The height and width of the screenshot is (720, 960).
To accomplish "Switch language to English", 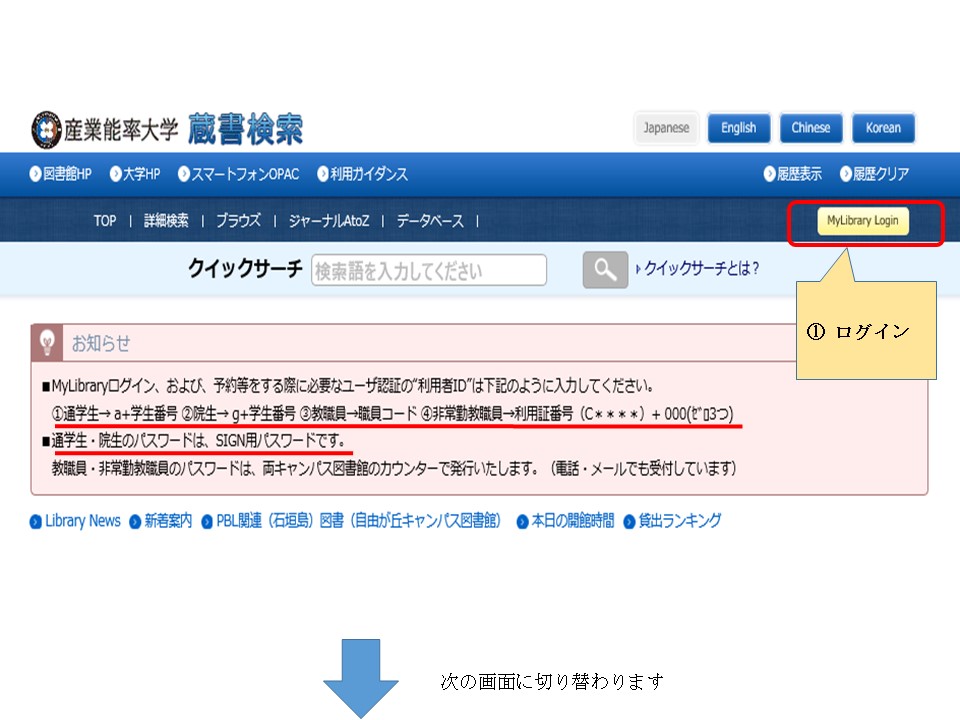I will [x=738, y=128].
